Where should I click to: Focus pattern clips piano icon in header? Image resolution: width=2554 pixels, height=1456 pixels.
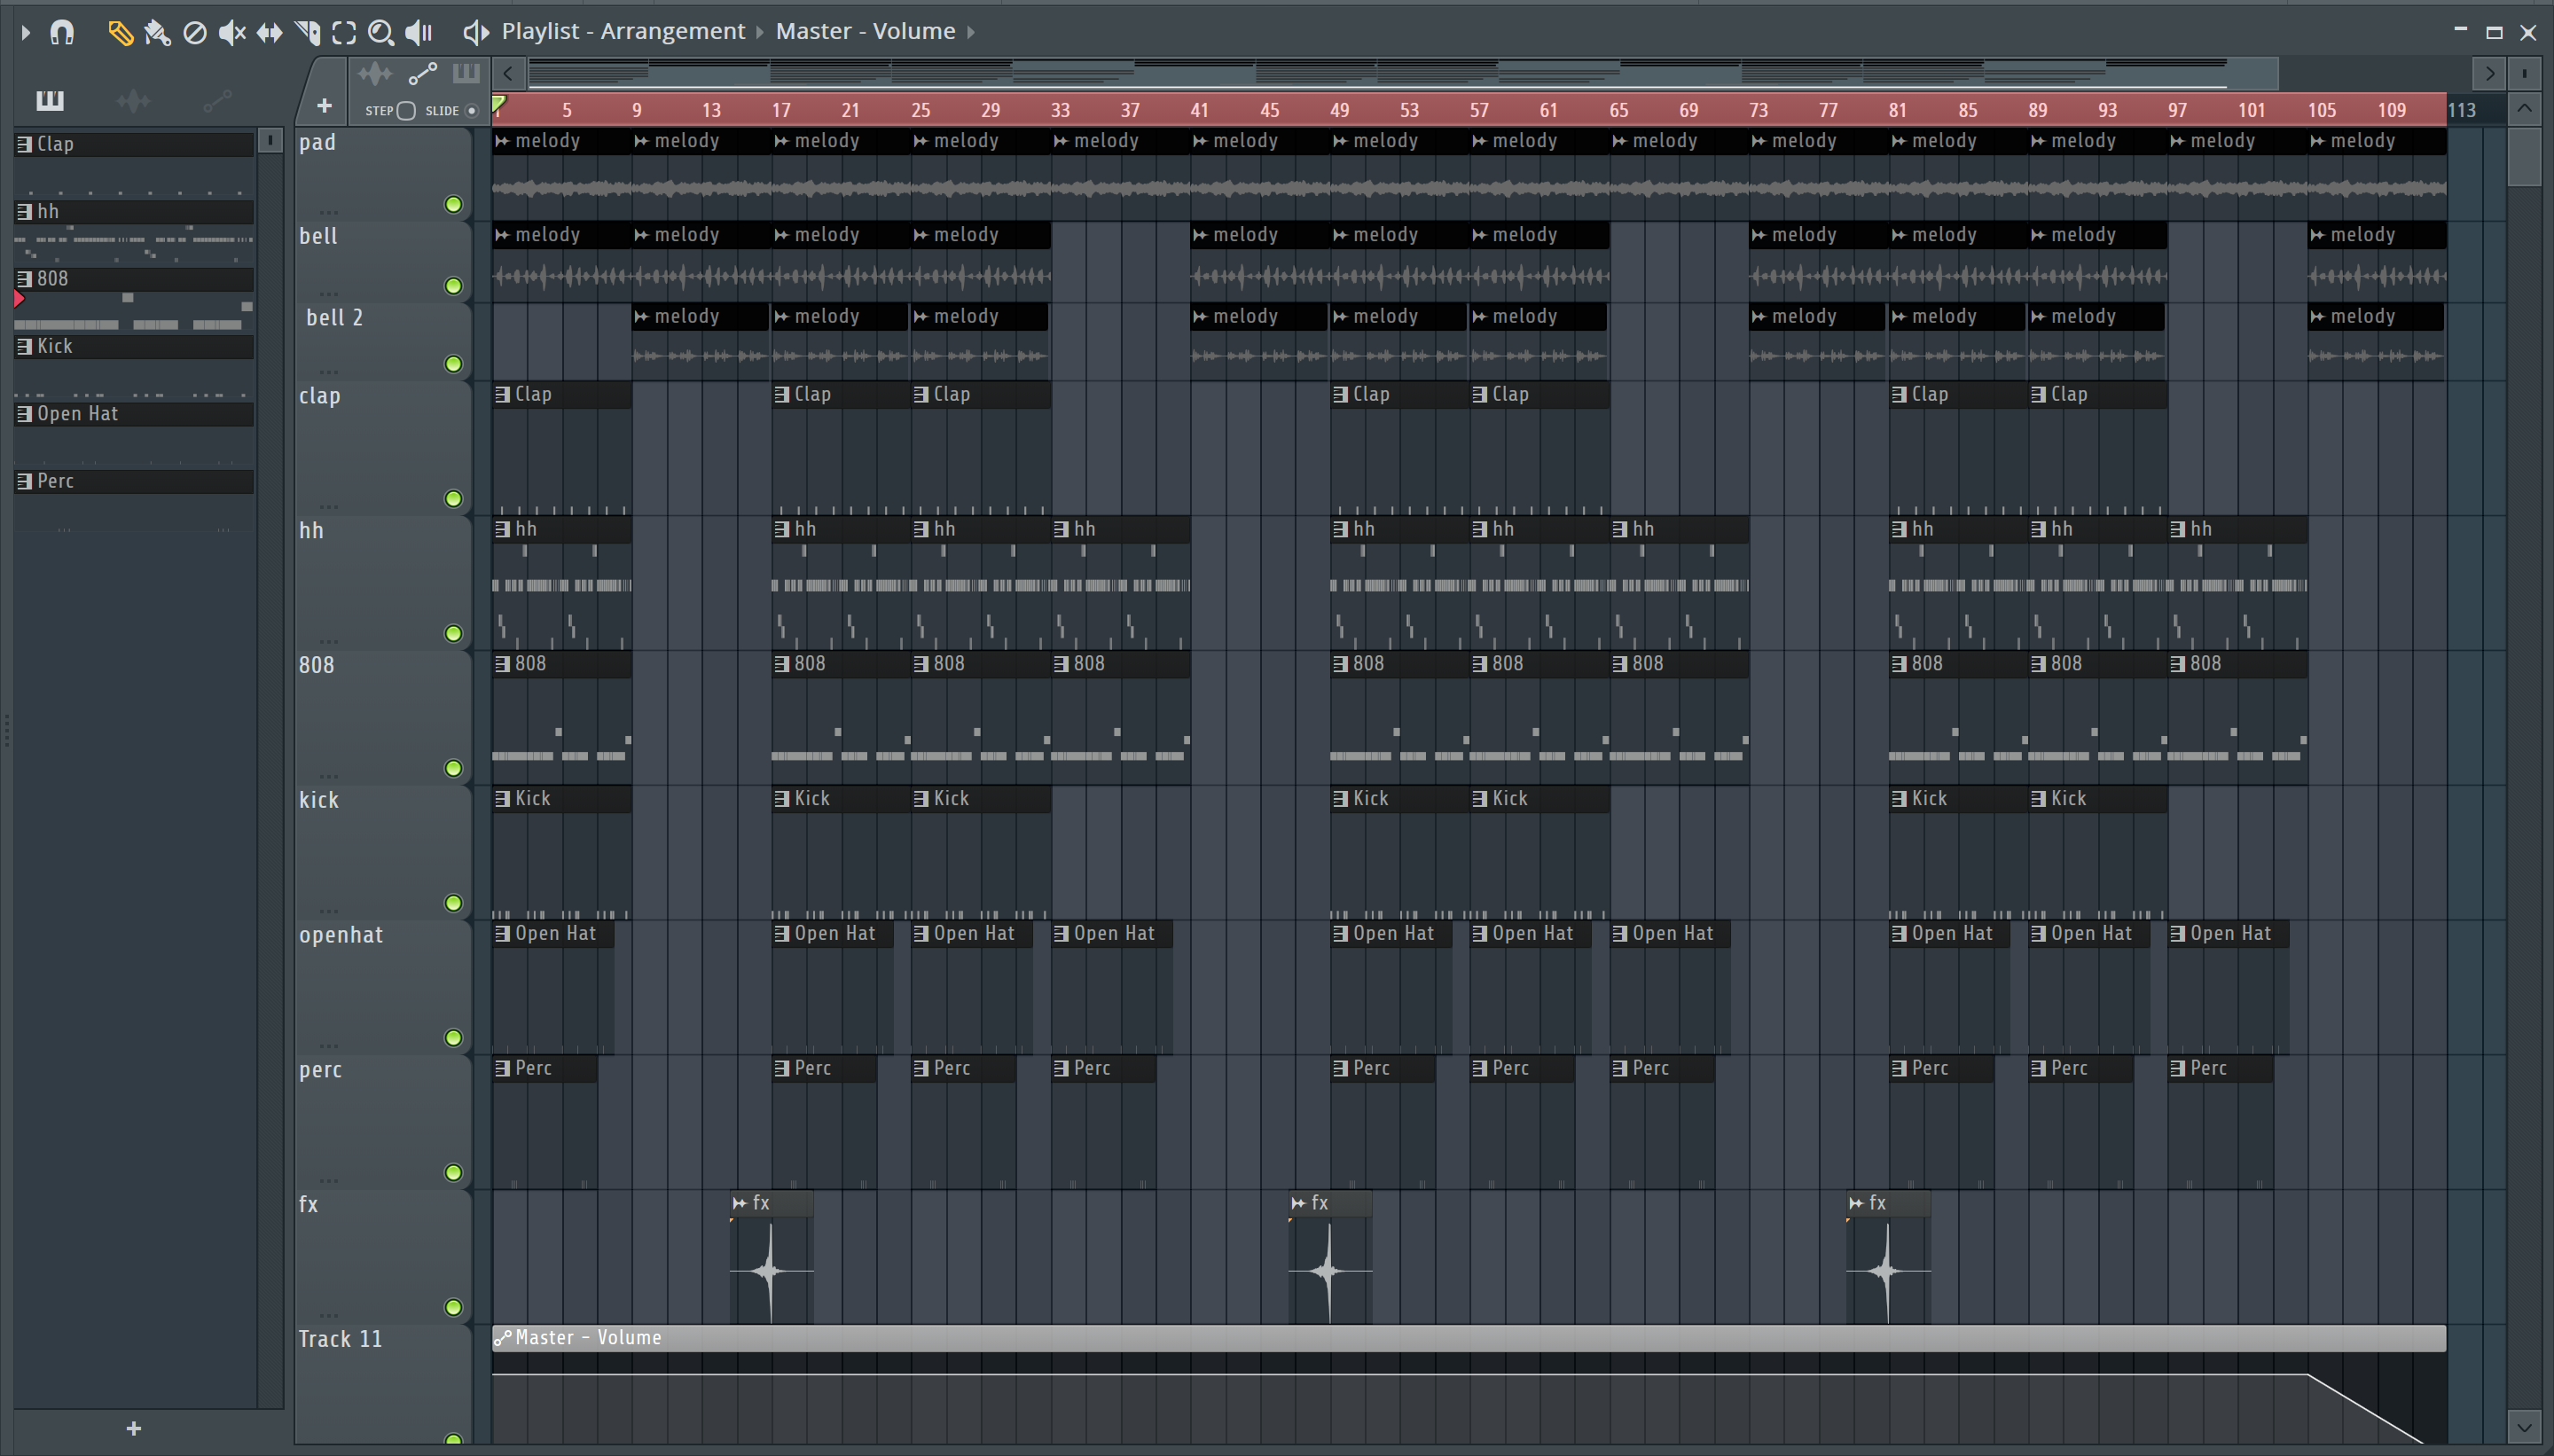coord(466,74)
